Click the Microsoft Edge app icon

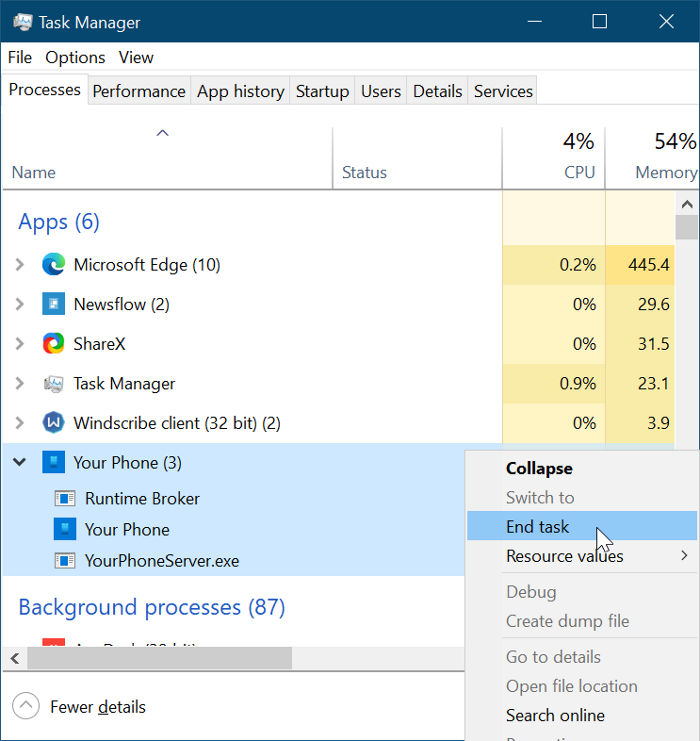click(53, 265)
